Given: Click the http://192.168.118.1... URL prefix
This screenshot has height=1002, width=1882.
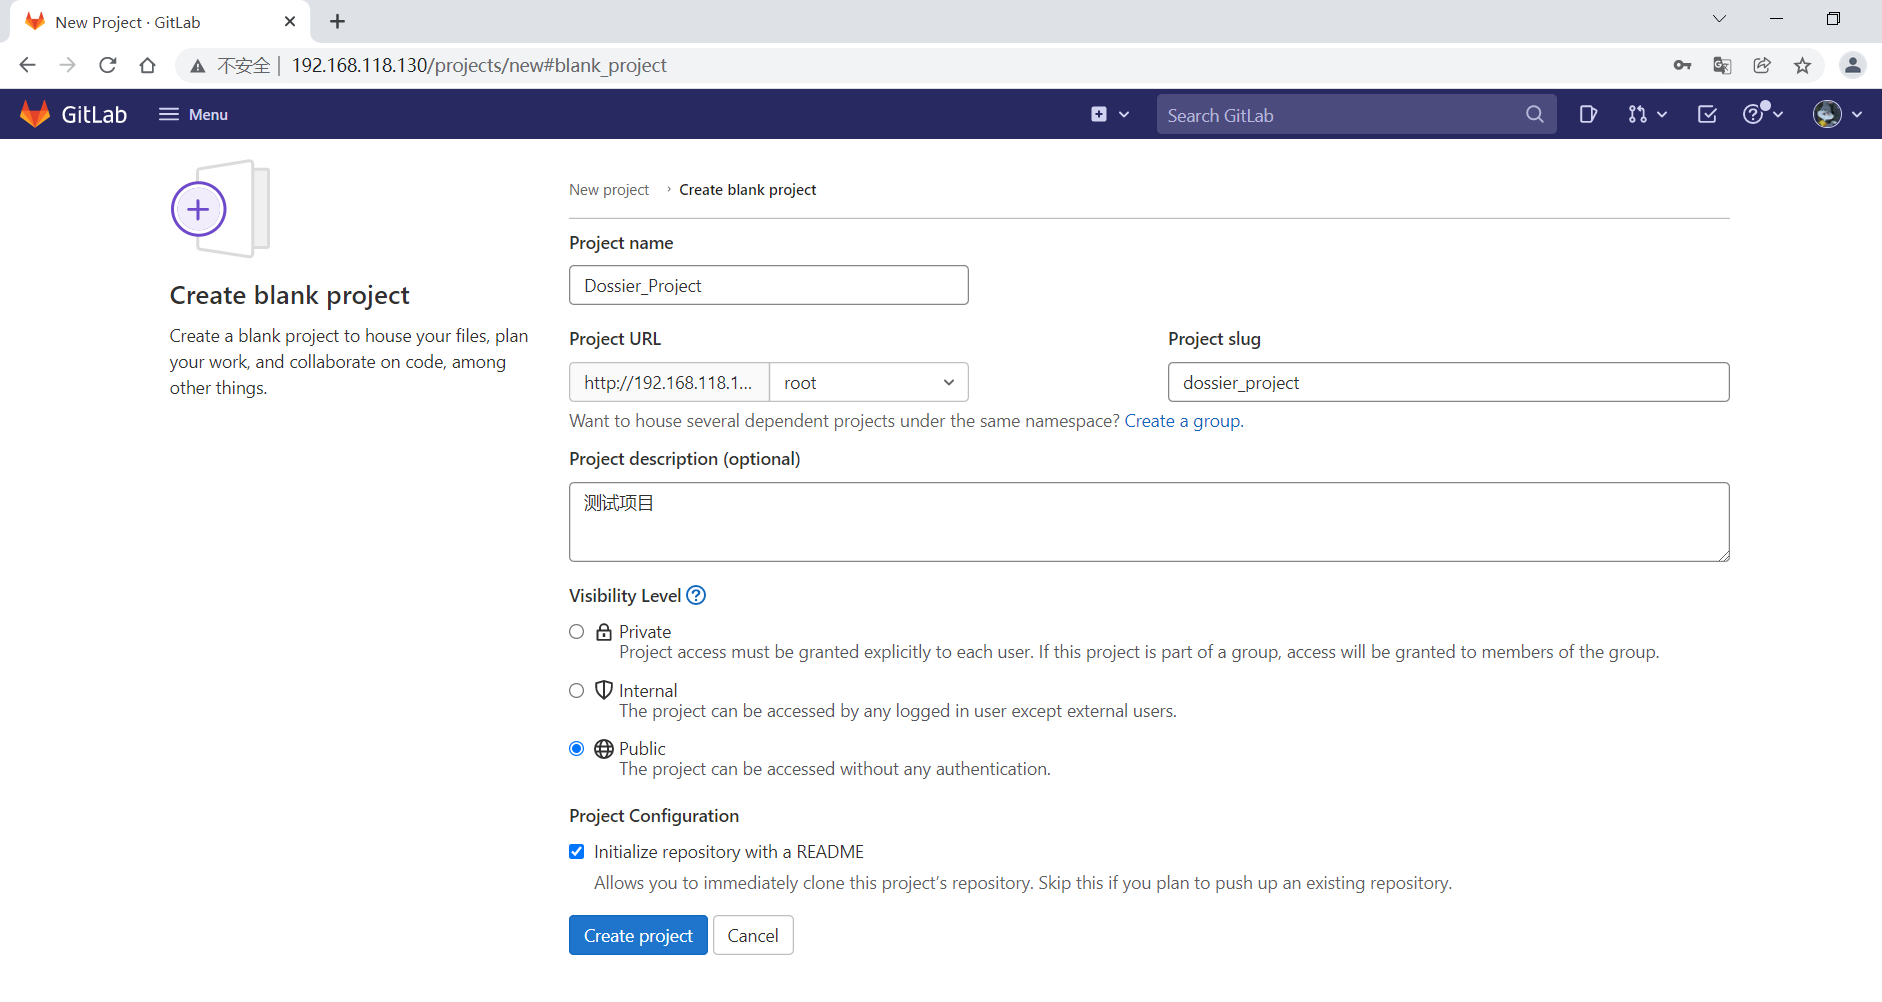Looking at the screenshot, I should coord(669,382).
